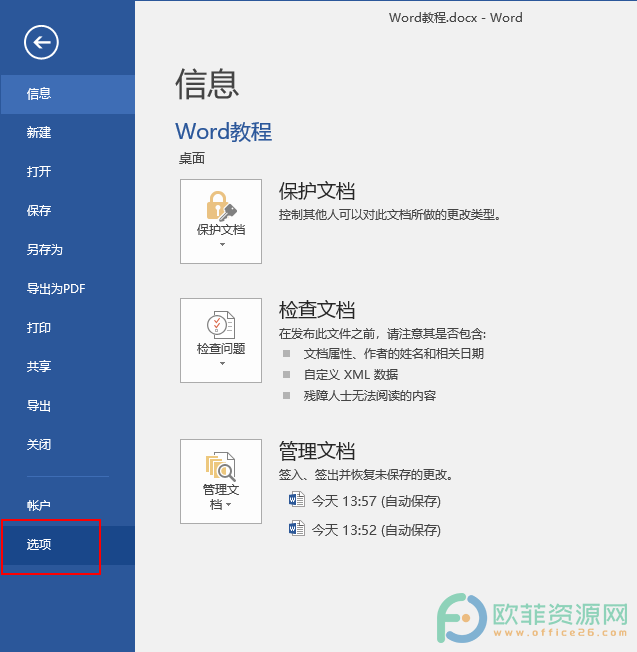The height and width of the screenshot is (652, 637).
Task: Click the 管理文档 magnifier documents icon
Action: 221,466
